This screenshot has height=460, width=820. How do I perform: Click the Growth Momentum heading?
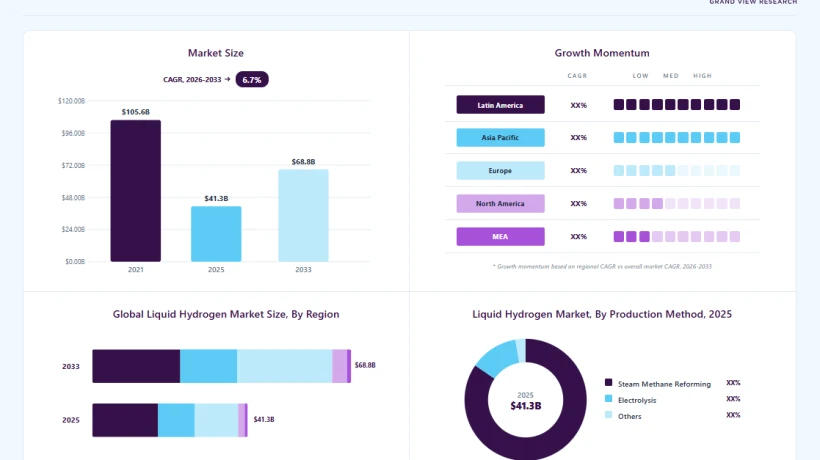[602, 53]
